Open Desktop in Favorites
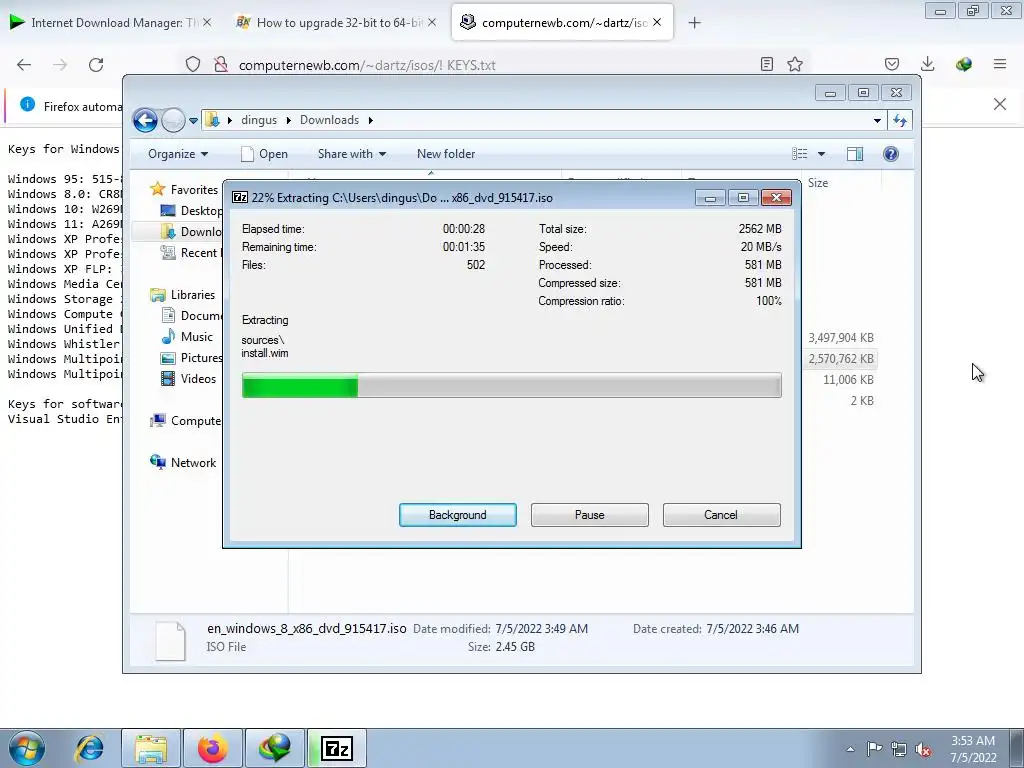The width and height of the screenshot is (1024, 768). (191, 210)
